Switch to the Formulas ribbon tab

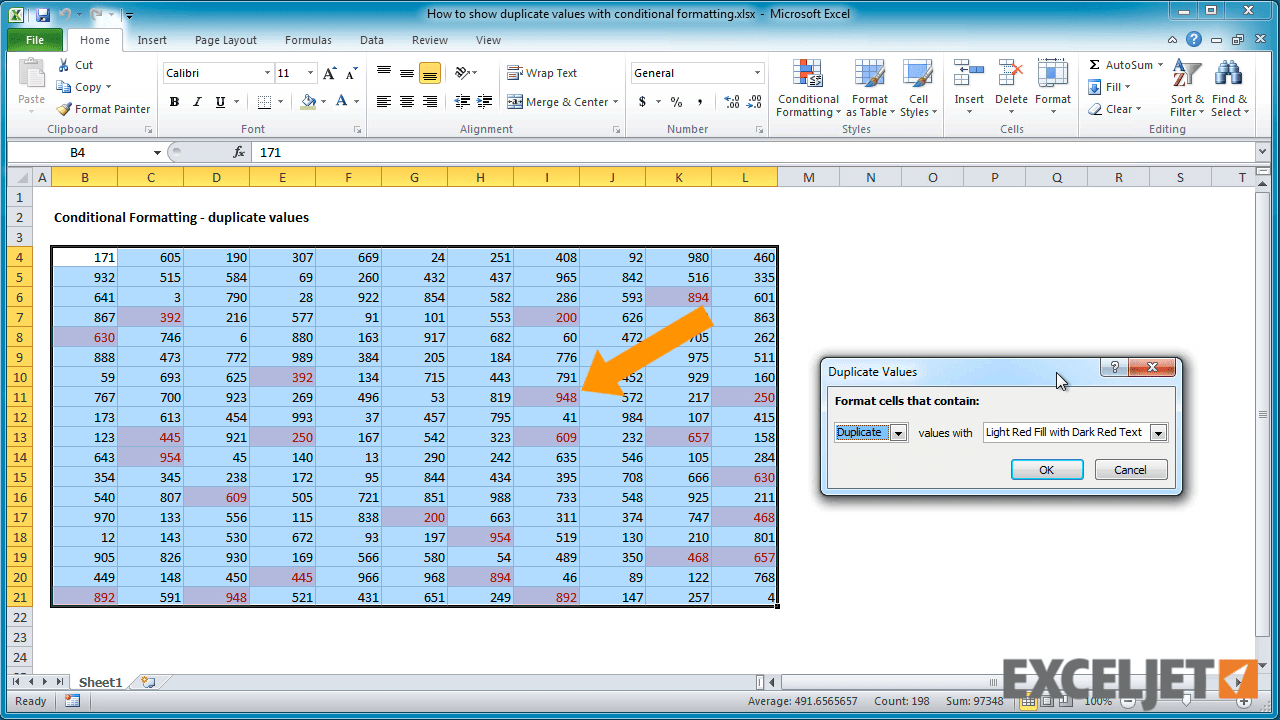pyautogui.click(x=308, y=40)
